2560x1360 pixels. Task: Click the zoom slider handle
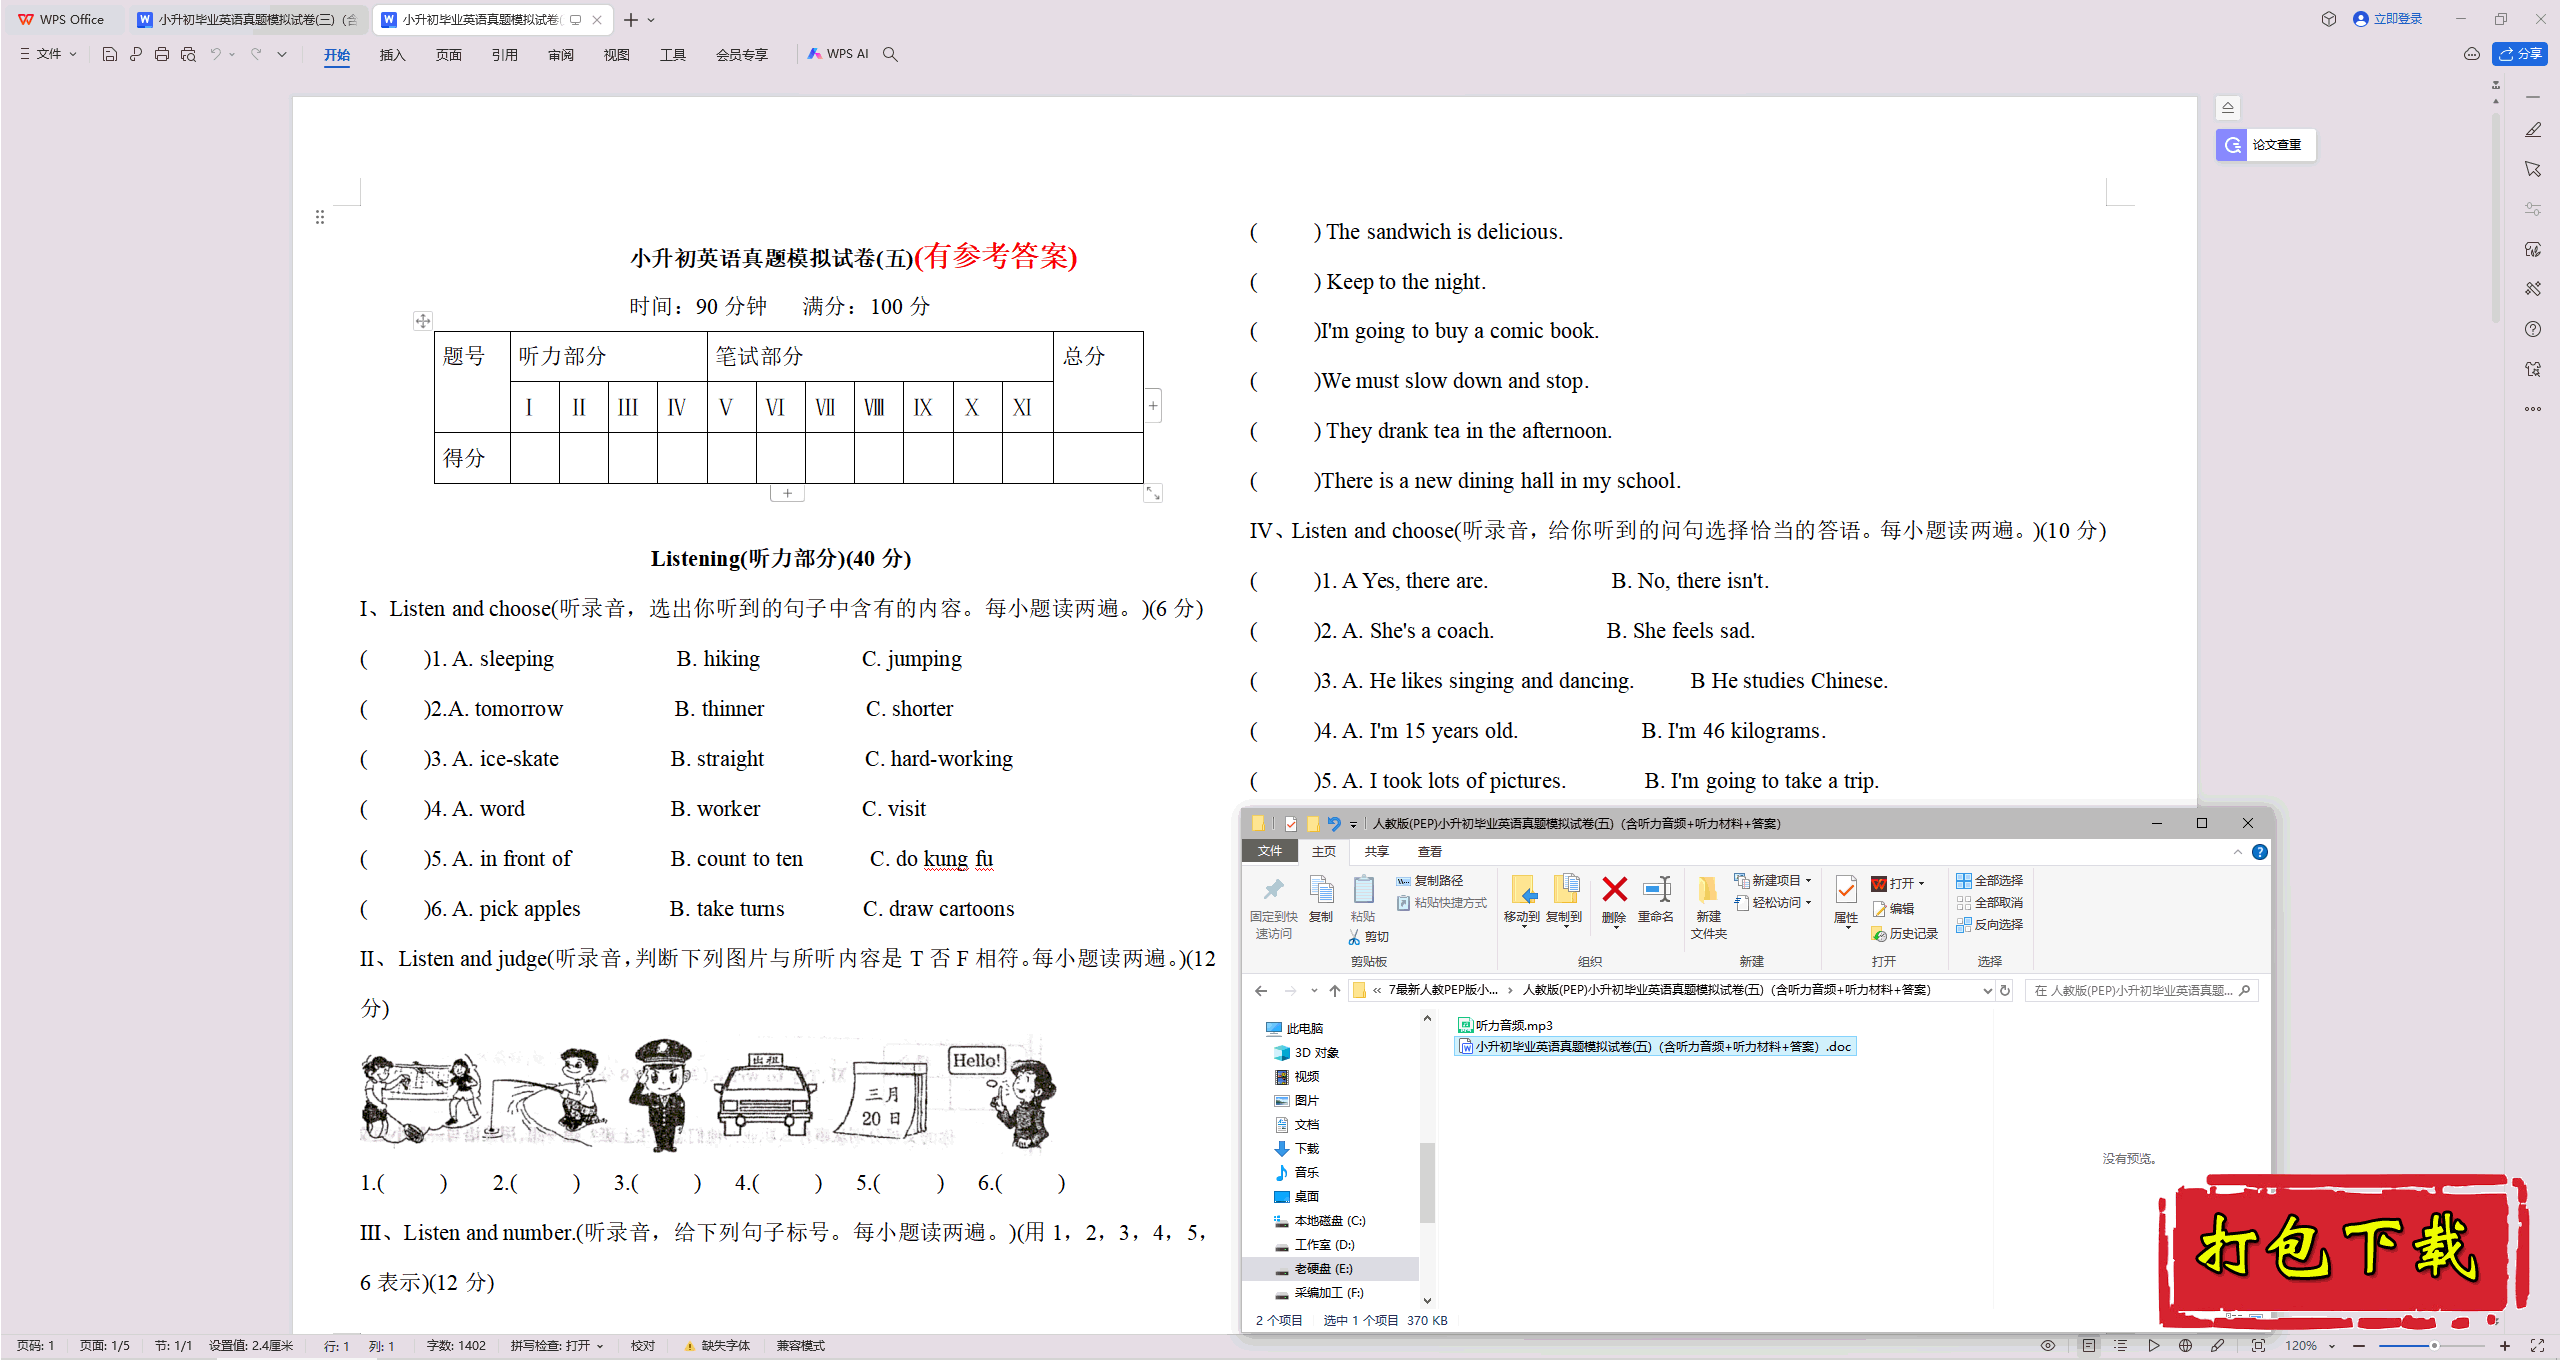[2434, 1346]
